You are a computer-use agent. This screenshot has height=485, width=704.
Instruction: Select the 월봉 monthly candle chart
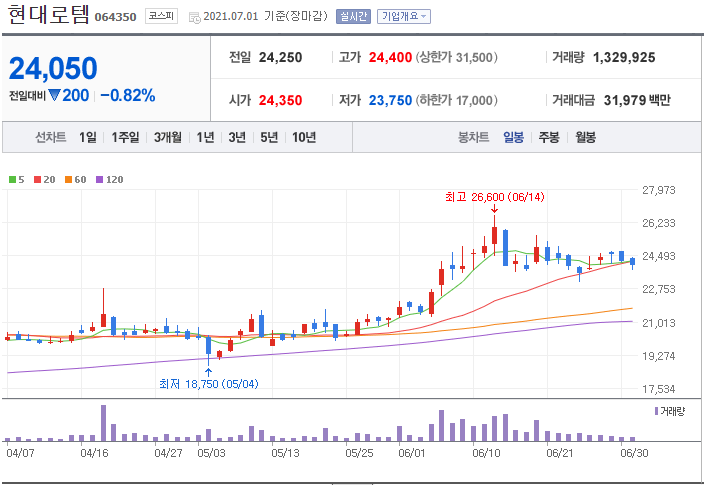pyautogui.click(x=585, y=137)
